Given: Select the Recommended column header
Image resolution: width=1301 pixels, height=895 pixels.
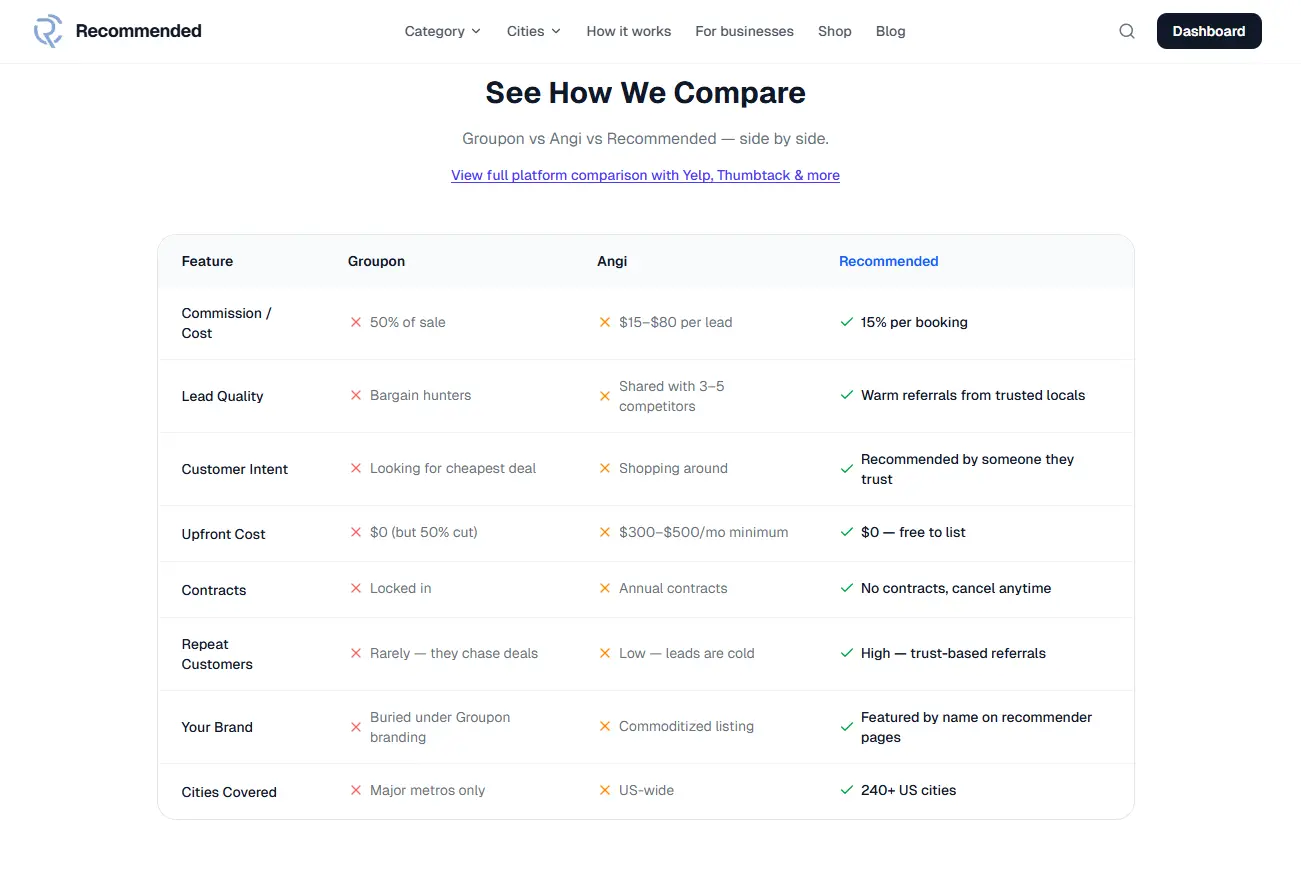Looking at the screenshot, I should click(888, 261).
